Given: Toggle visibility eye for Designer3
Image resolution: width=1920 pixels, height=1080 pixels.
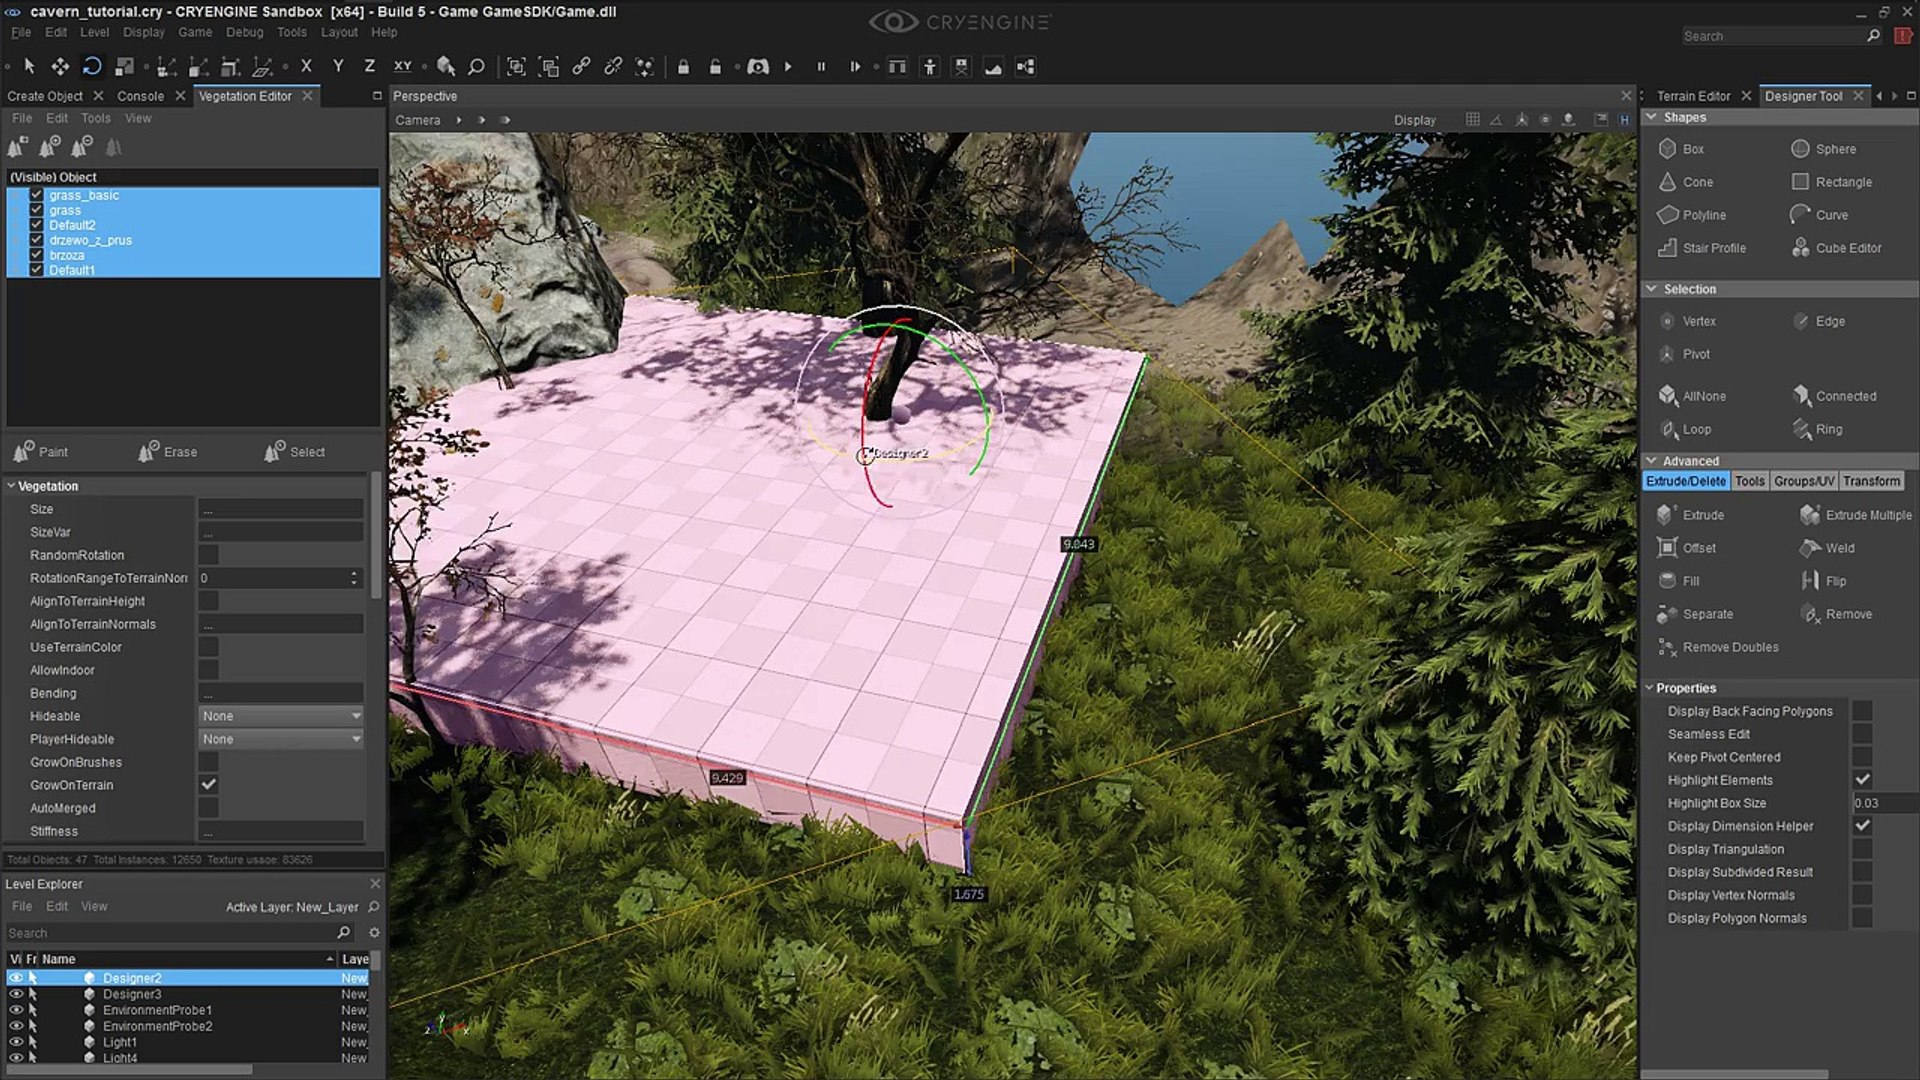Looking at the screenshot, I should (16, 994).
